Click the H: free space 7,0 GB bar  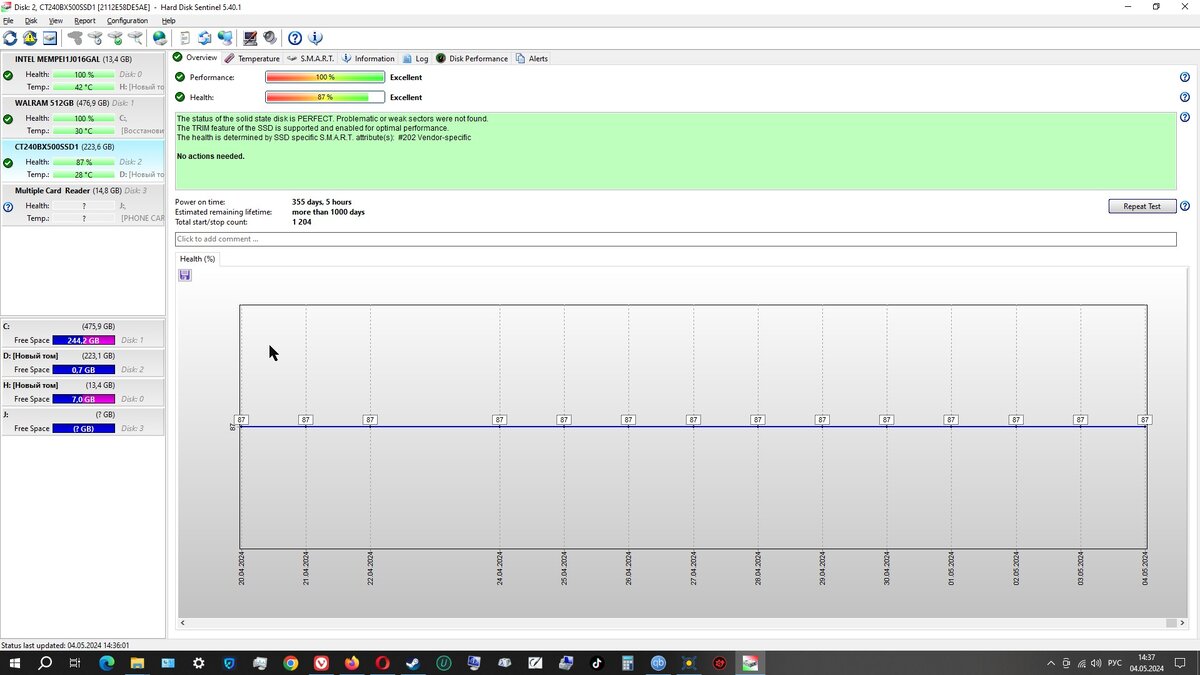coord(83,399)
